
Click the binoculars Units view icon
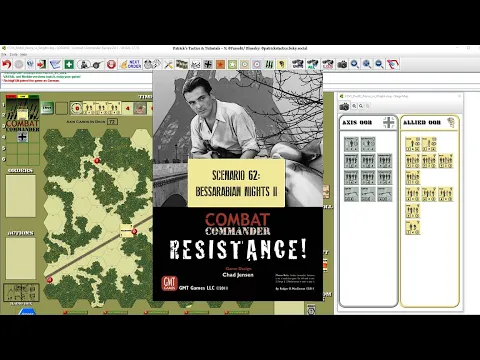pos(298,64)
